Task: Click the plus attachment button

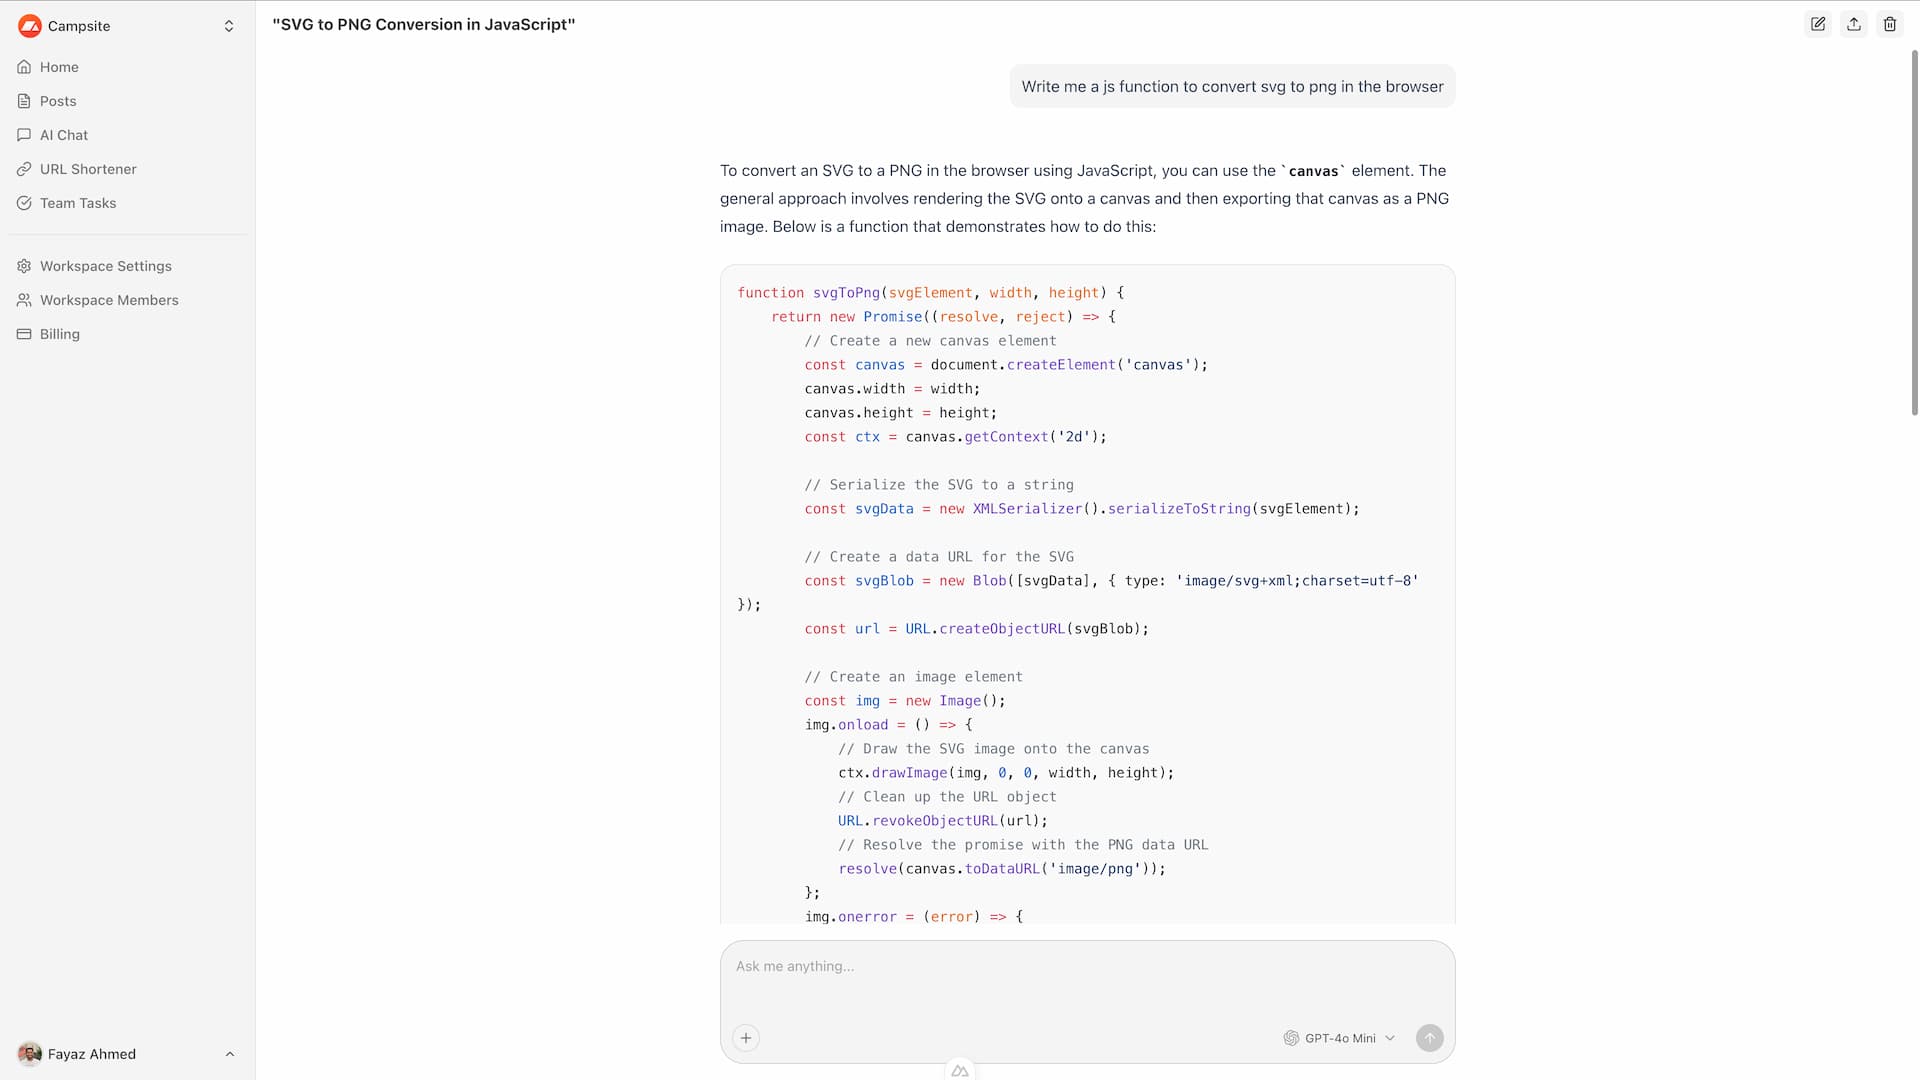Action: click(746, 1038)
